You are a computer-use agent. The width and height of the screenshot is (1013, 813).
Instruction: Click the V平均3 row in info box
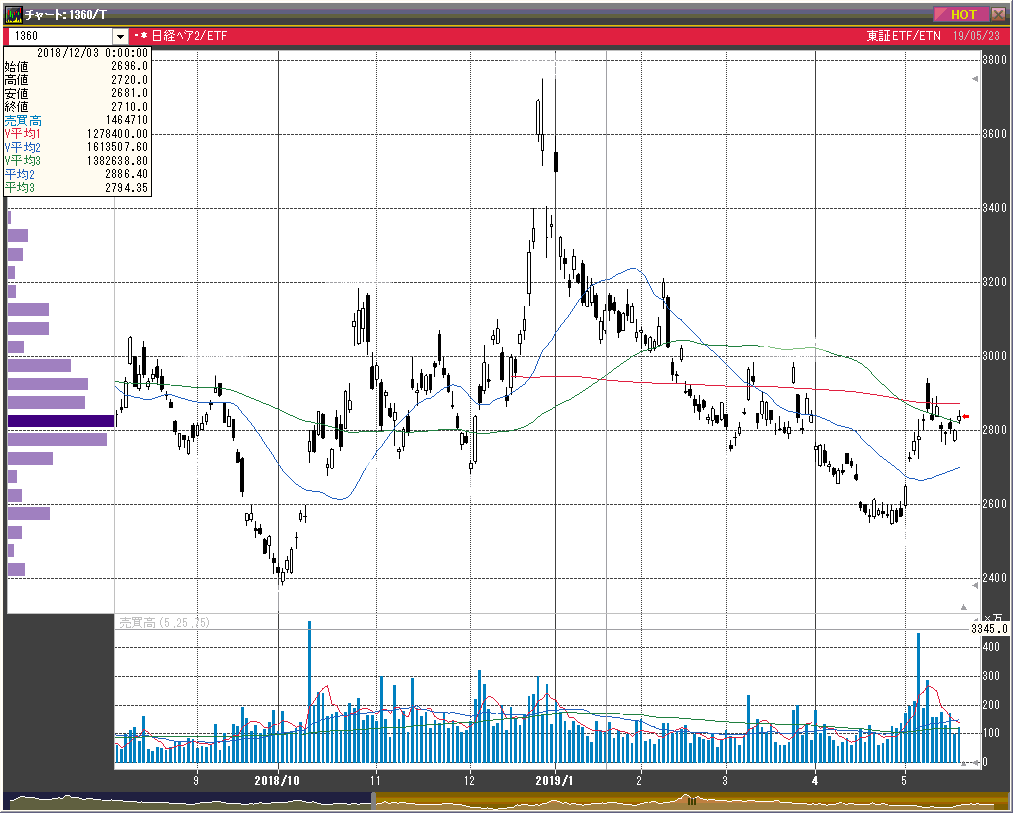[x=76, y=161]
